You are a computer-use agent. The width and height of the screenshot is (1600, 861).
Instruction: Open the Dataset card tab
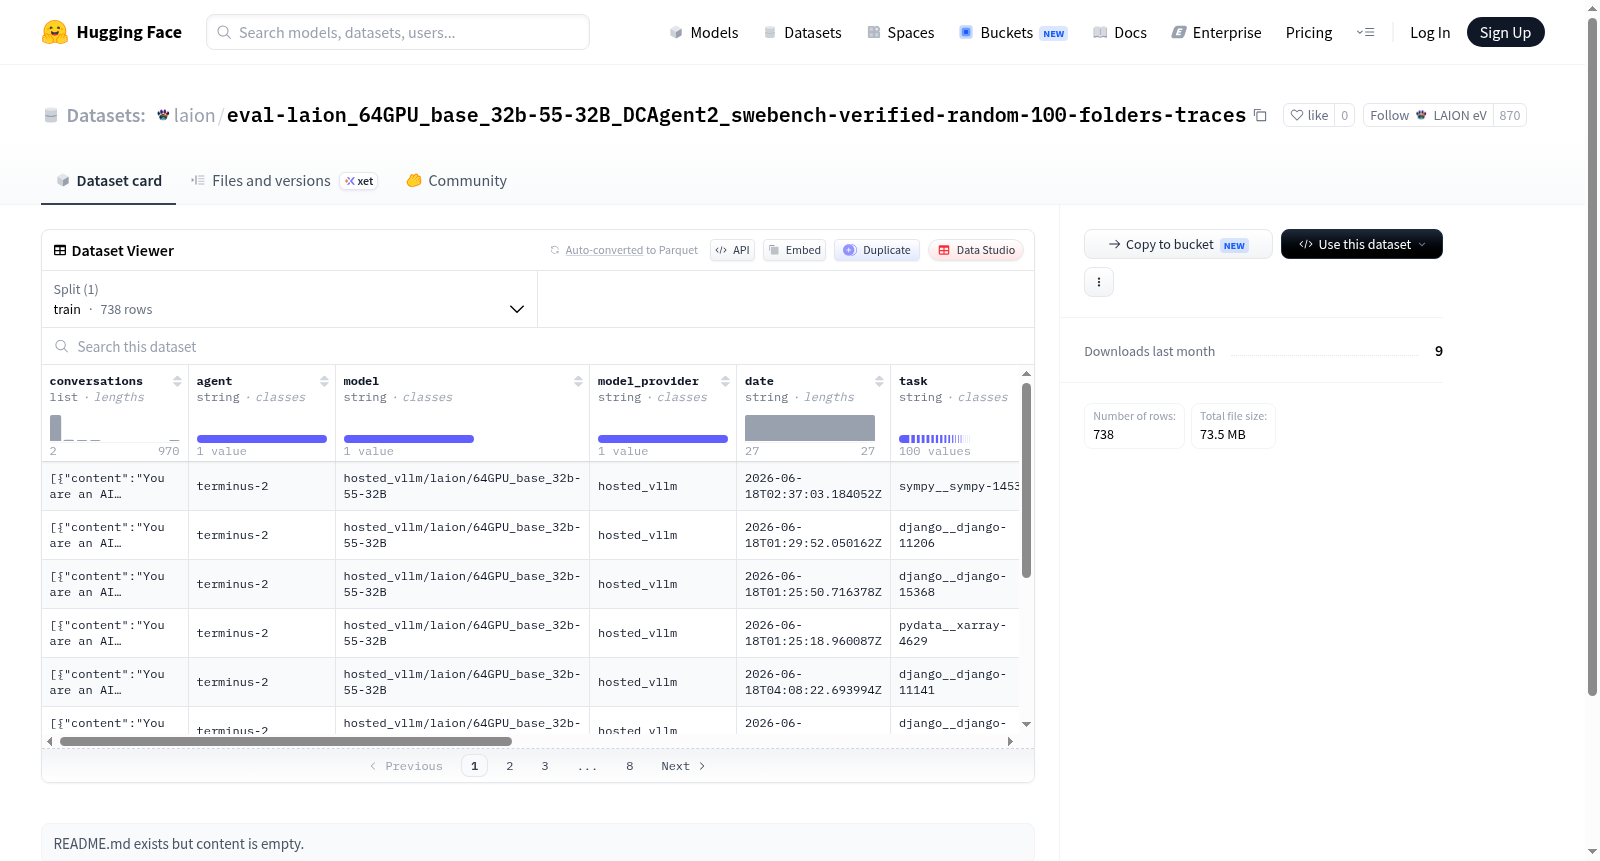click(x=108, y=181)
